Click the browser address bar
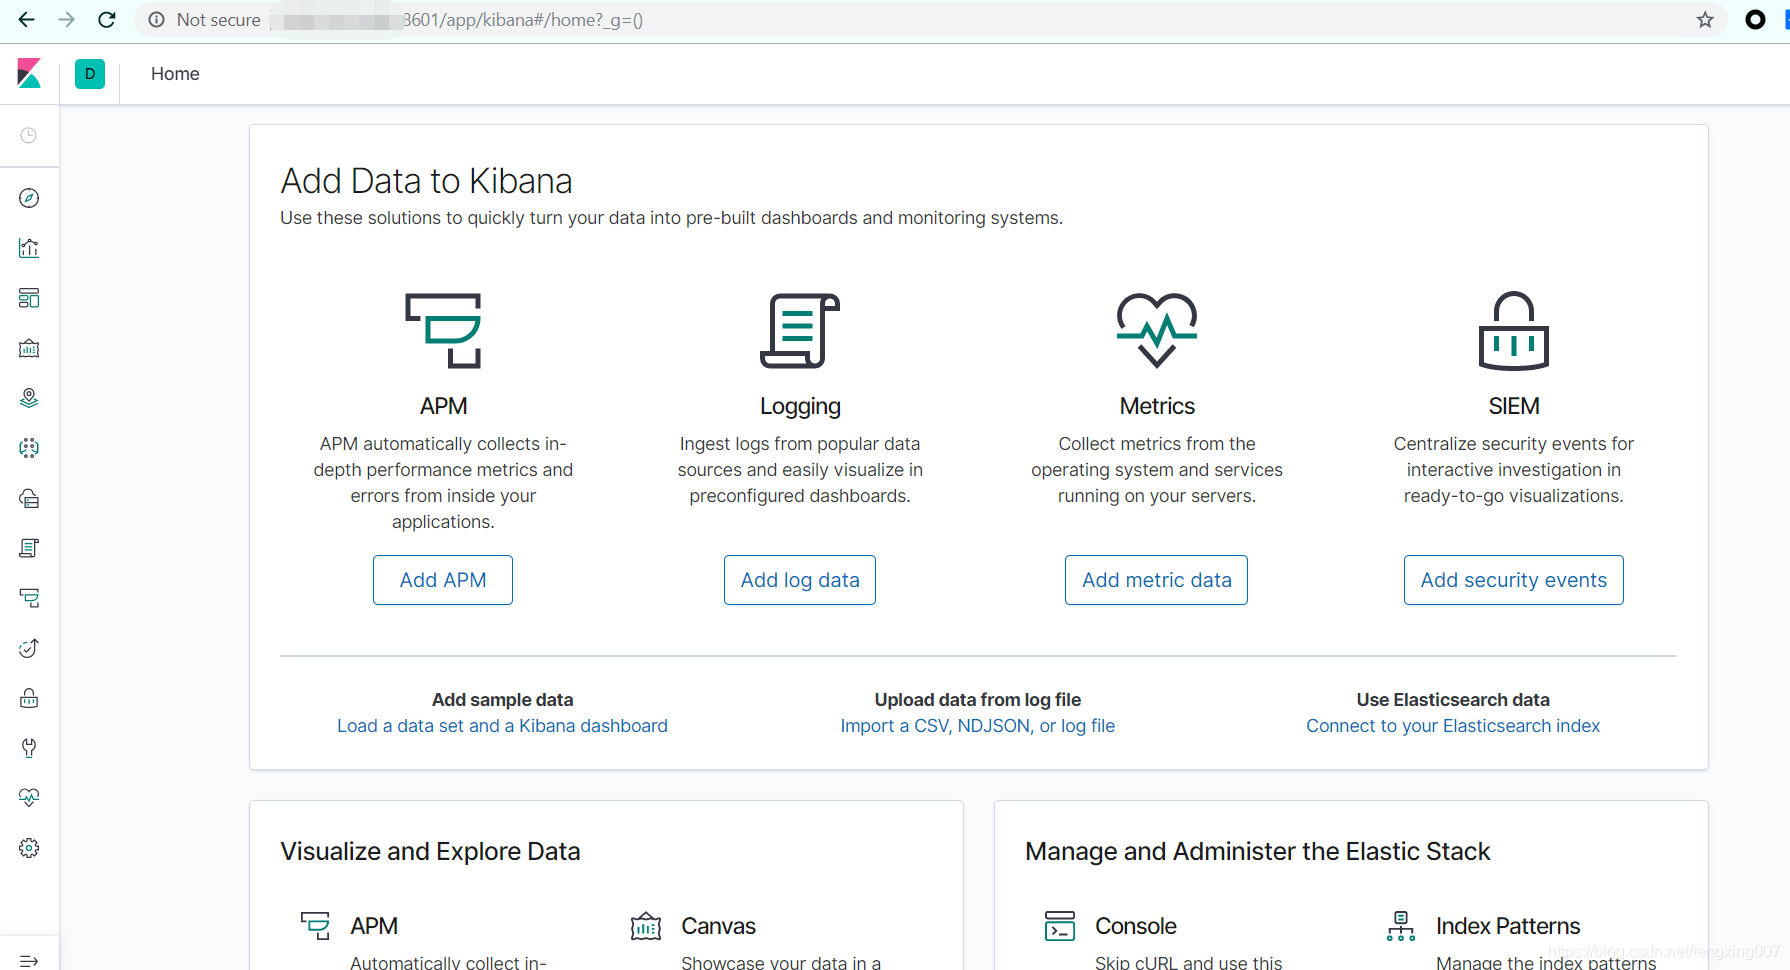Viewport: 1790px width, 970px height. (x=930, y=20)
